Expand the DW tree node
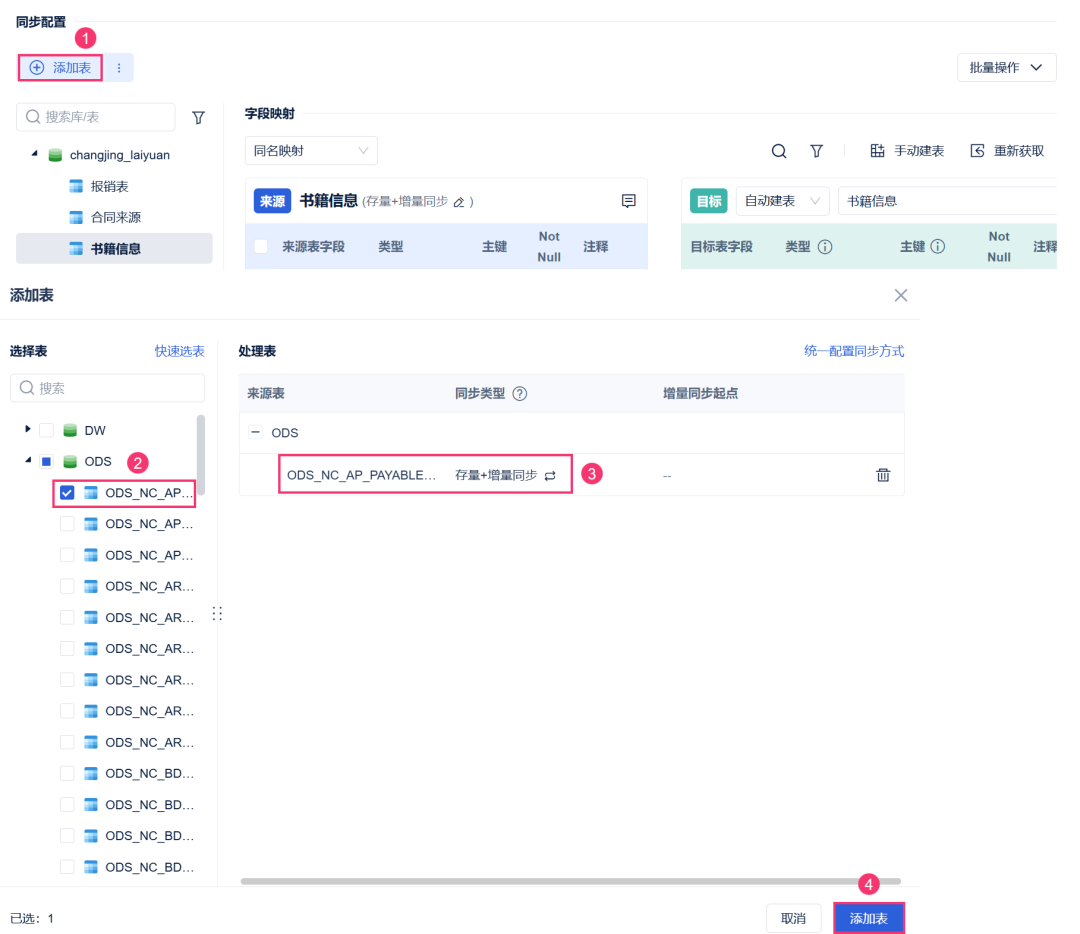This screenshot has height=934, width=1080. pos(28,429)
